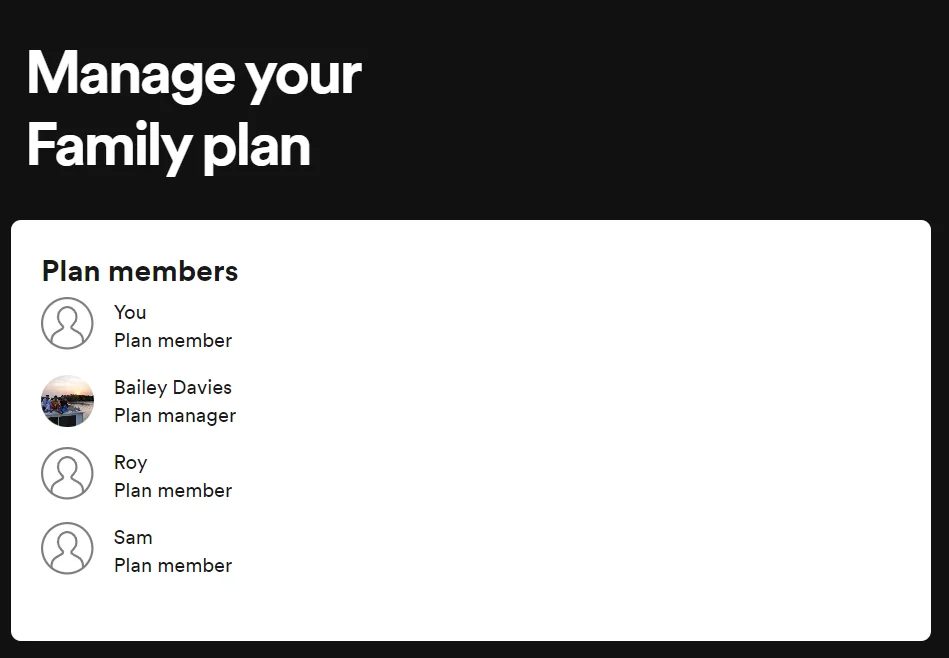
Task: Click the word "Davies" in Bailey's name
Action: point(202,387)
